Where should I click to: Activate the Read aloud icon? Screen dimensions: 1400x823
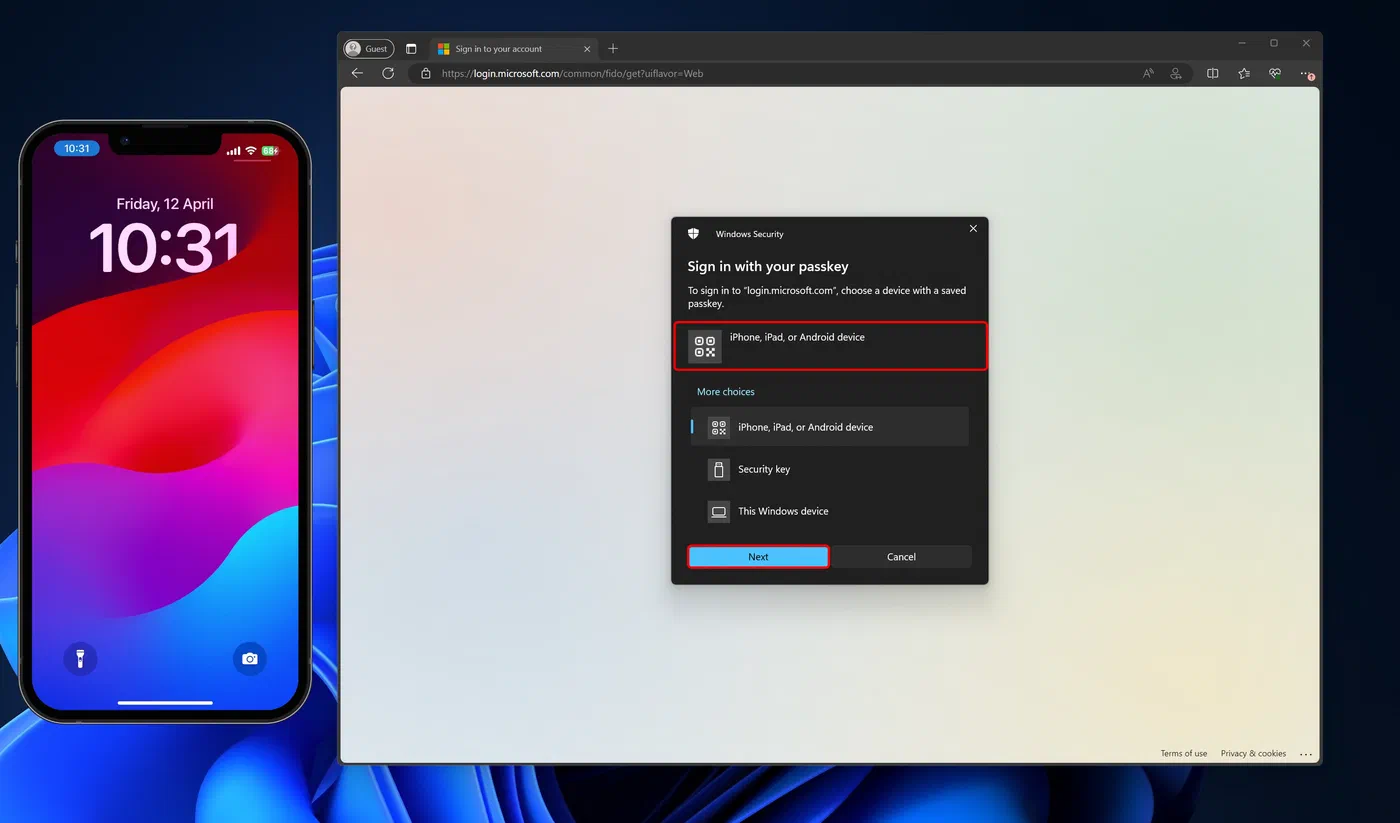click(x=1148, y=73)
